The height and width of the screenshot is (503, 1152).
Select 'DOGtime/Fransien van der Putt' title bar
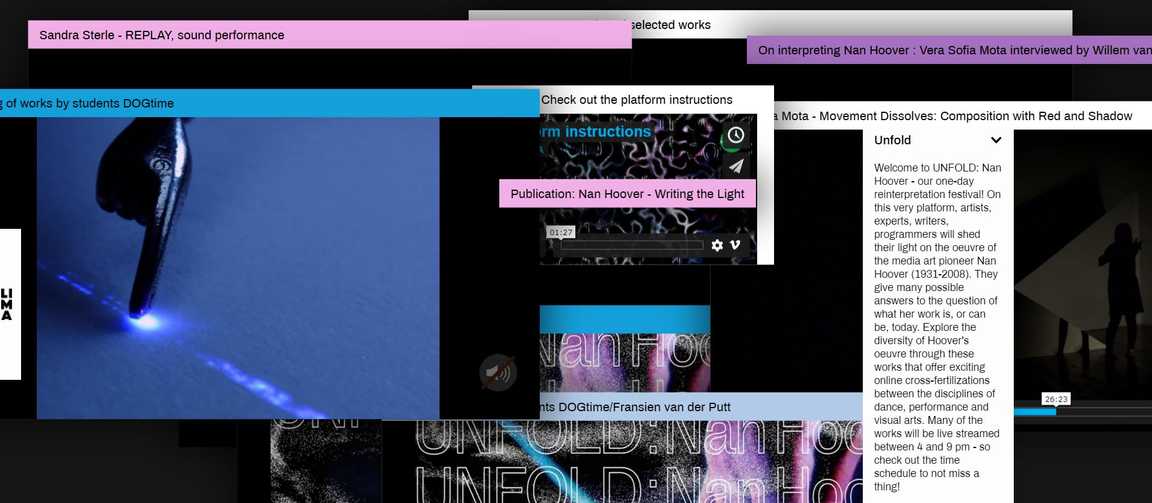[701, 407]
